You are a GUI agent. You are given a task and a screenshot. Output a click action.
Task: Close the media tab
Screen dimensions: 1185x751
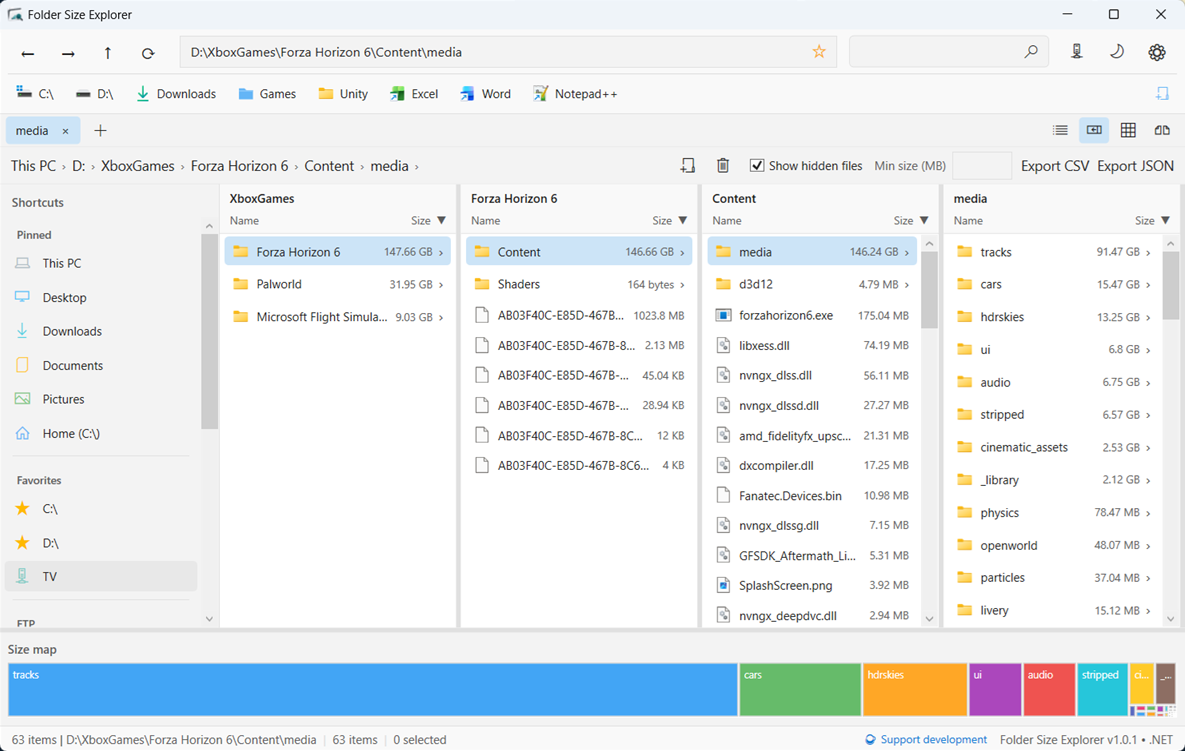coord(66,131)
